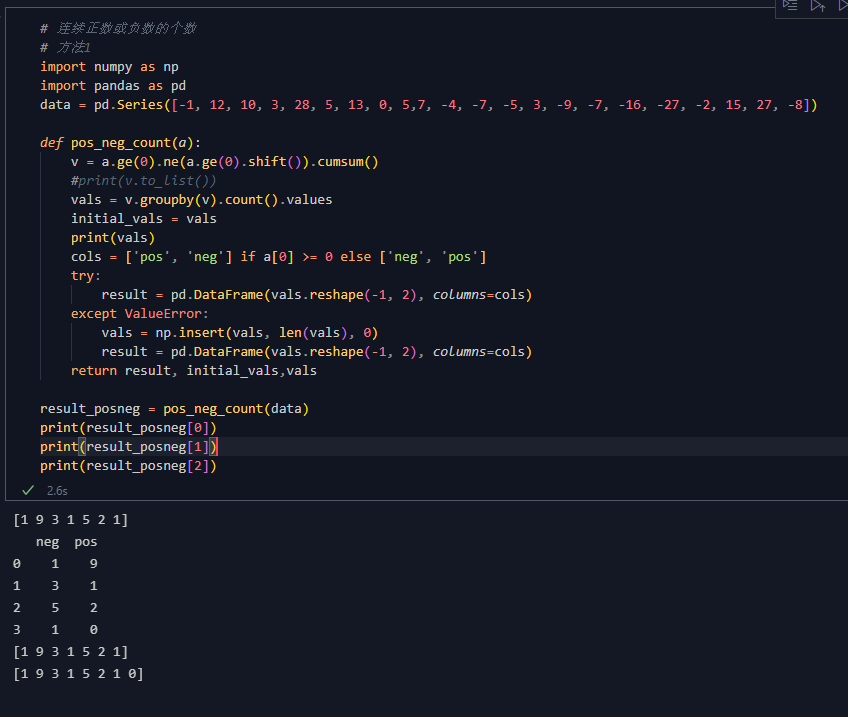Click the 'except ValueError:' line
The height and width of the screenshot is (717, 848).
(x=140, y=314)
